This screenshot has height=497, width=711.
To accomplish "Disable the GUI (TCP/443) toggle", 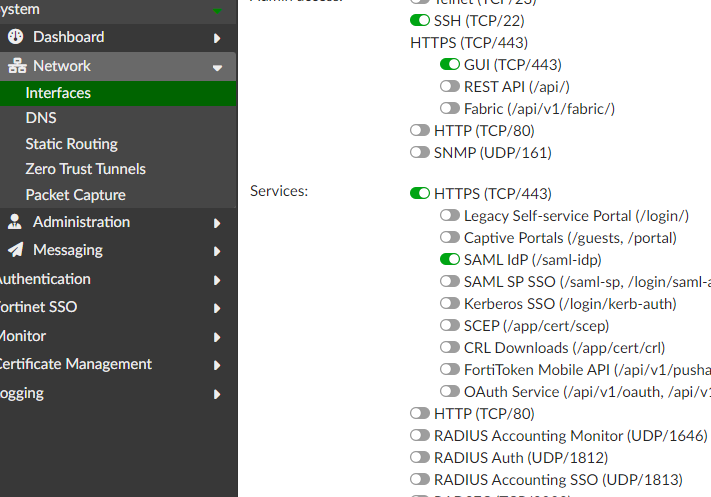I will coord(450,64).
